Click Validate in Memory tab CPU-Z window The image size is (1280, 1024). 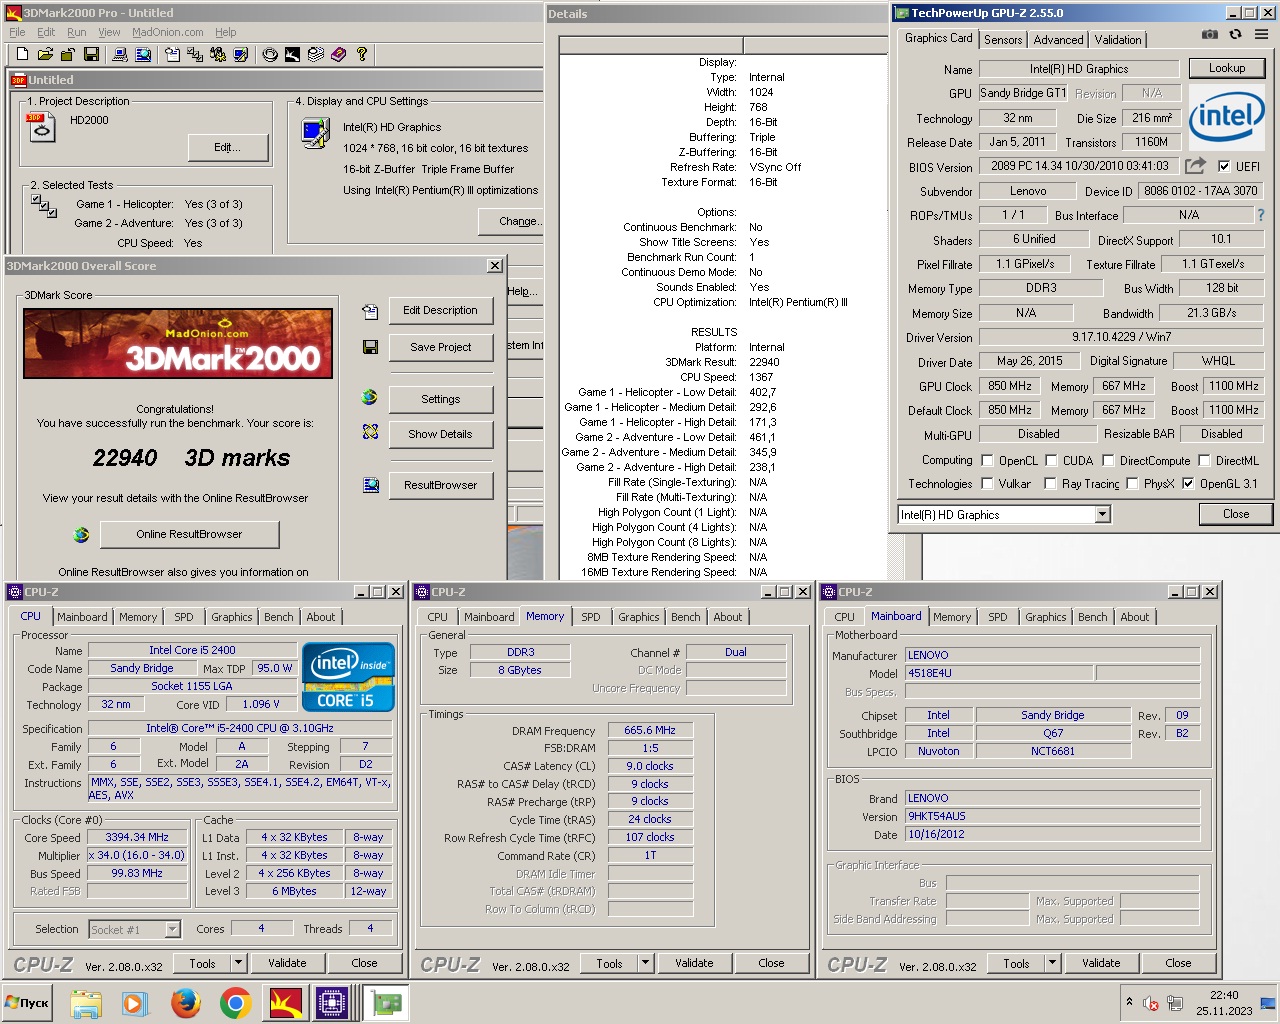pyautogui.click(x=694, y=963)
